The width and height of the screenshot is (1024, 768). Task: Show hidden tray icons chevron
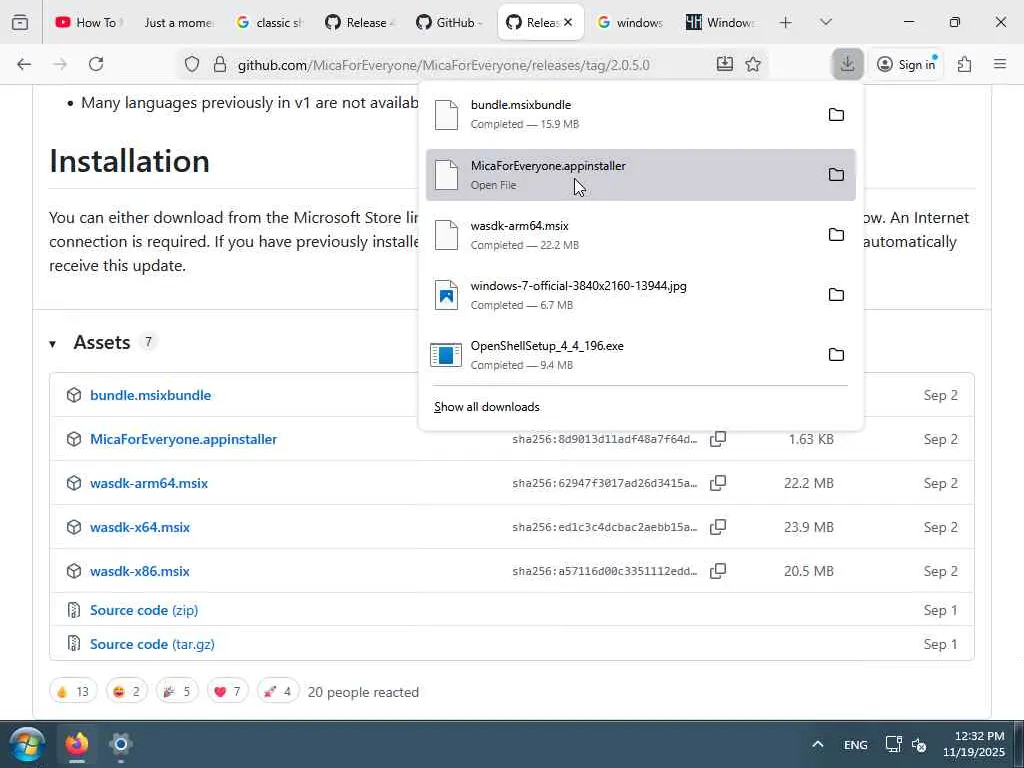817,744
